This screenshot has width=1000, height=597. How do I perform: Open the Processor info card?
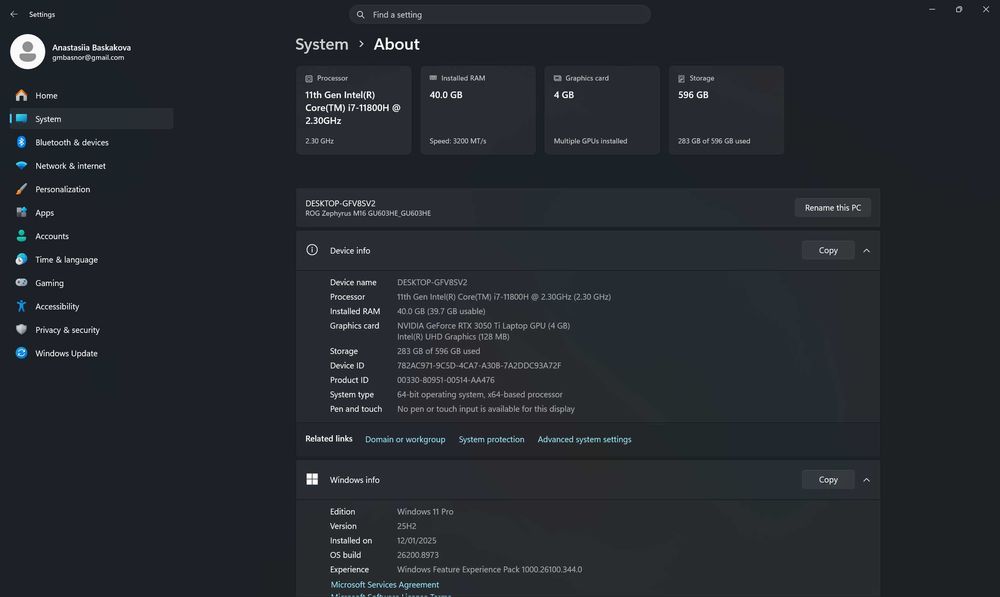click(353, 110)
